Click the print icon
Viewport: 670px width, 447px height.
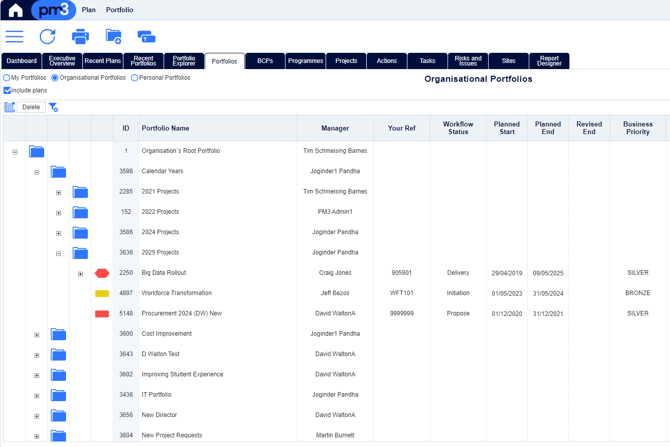(x=80, y=37)
